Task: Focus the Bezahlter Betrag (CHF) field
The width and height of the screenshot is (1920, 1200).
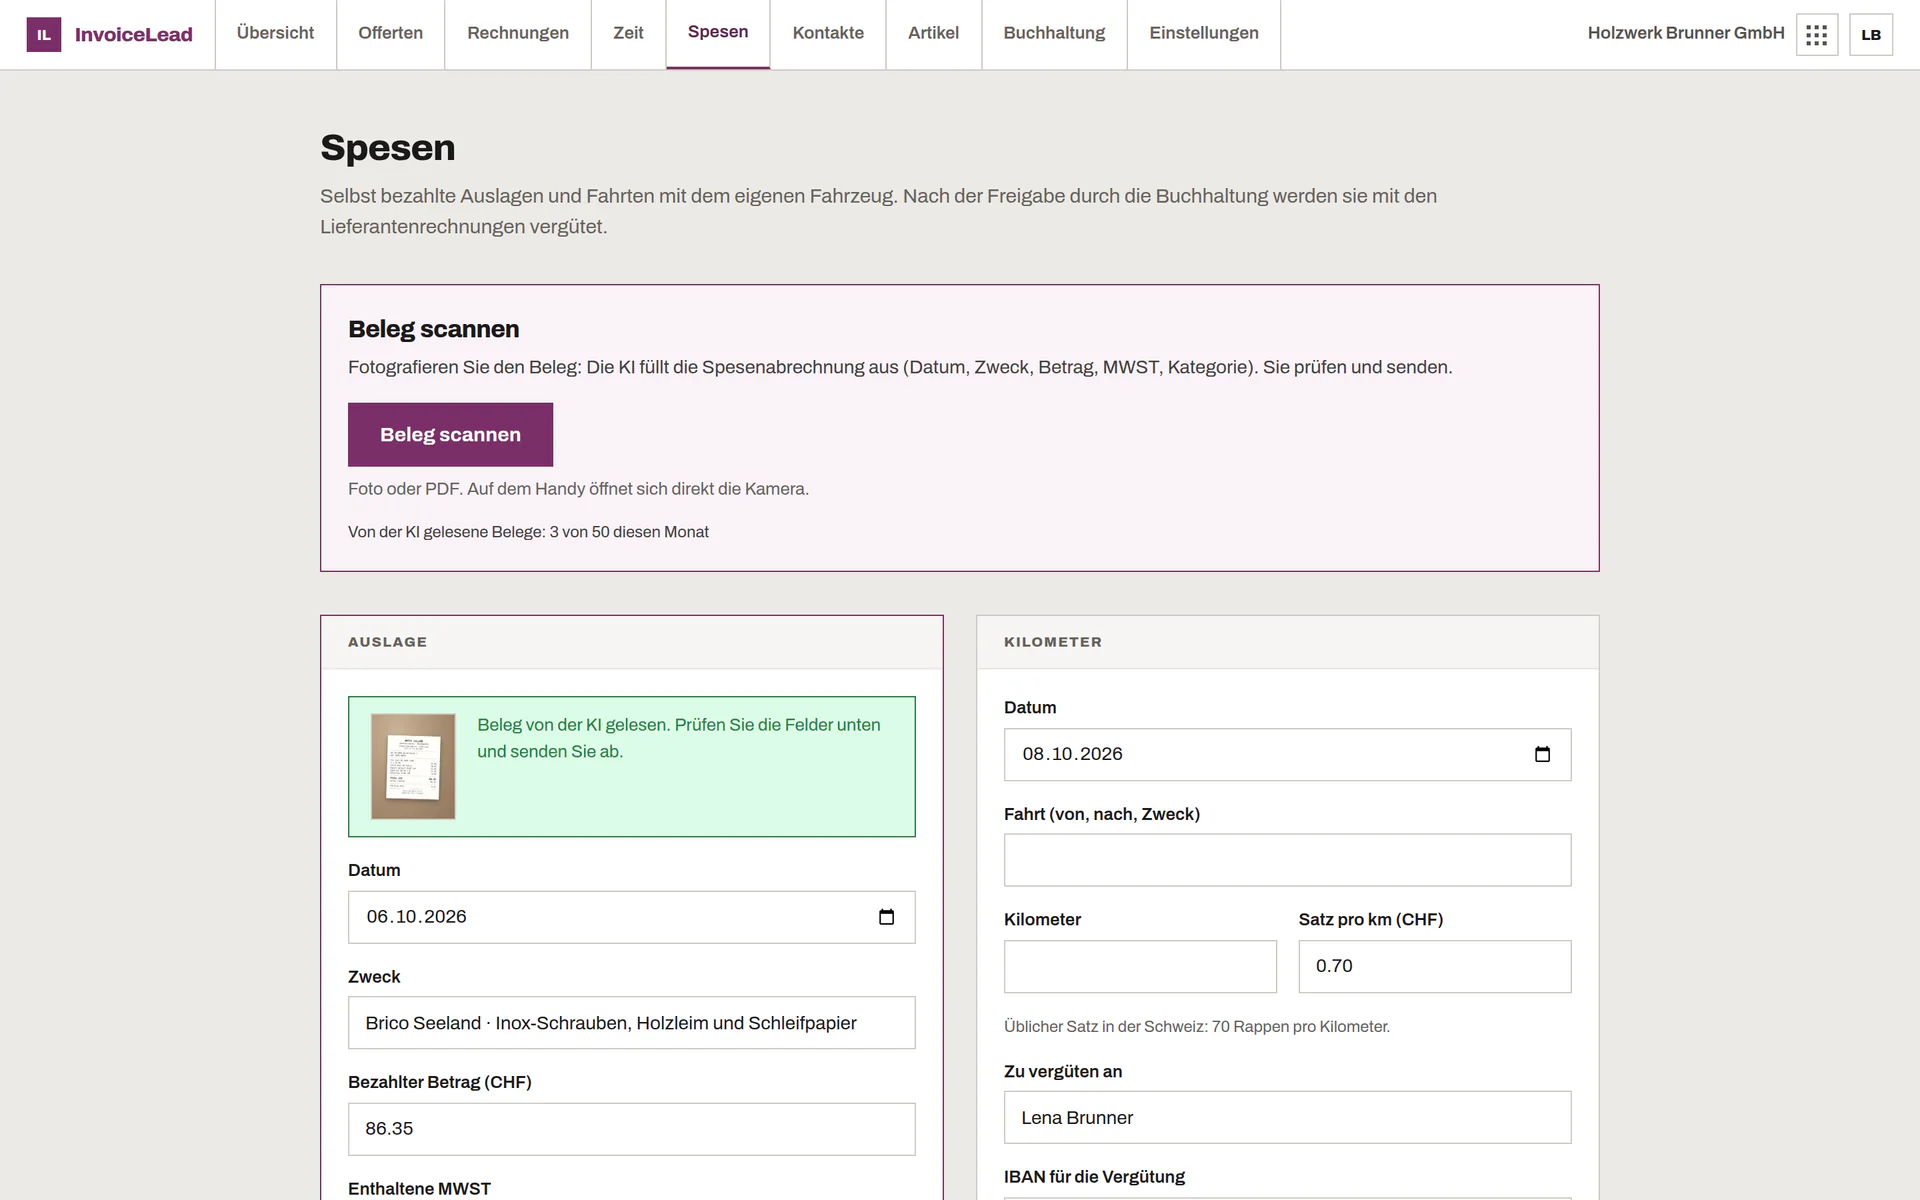Action: 631,1129
